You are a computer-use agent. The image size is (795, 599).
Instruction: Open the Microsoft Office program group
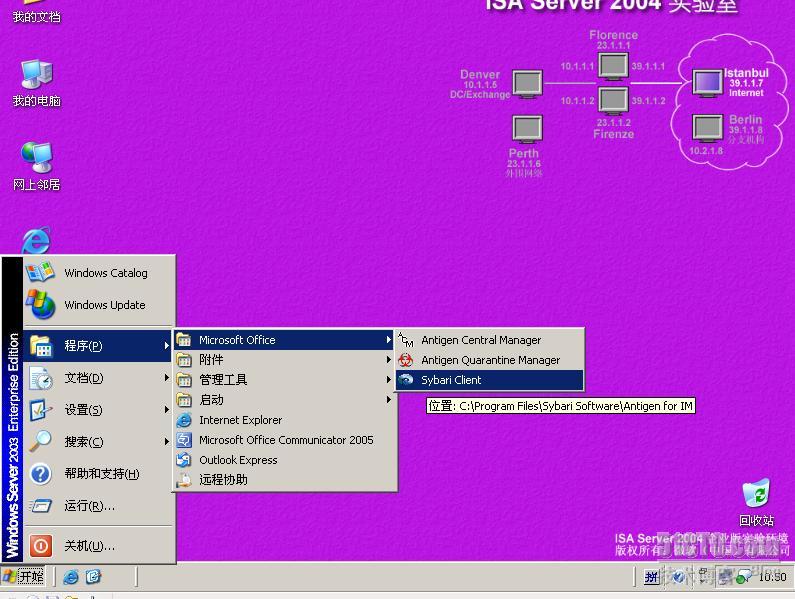tap(284, 340)
